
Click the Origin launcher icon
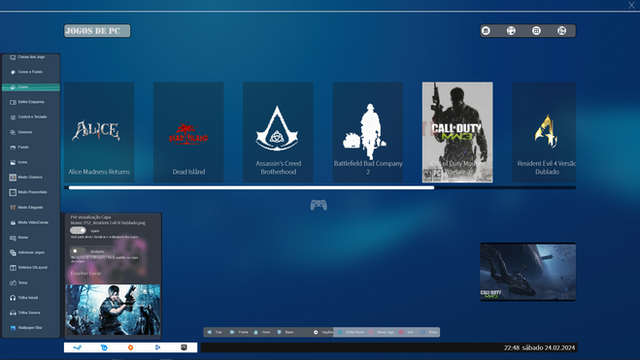131,347
